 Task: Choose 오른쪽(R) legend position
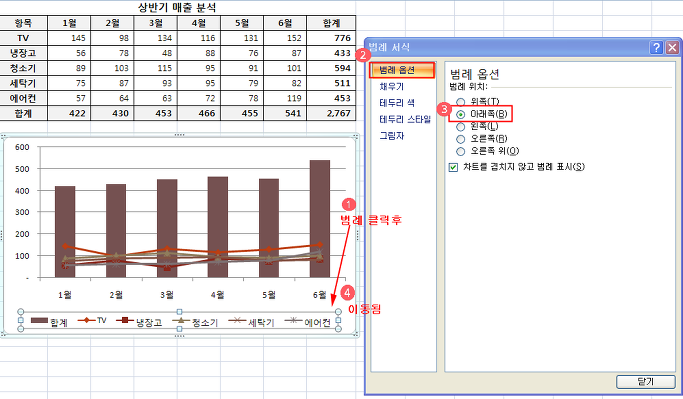click(x=460, y=139)
